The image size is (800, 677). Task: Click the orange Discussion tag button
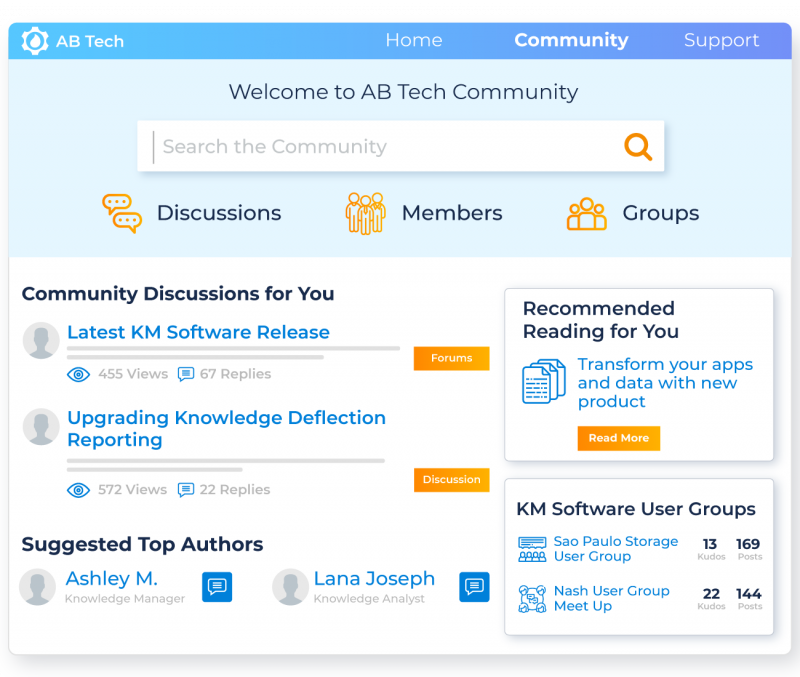click(x=452, y=480)
